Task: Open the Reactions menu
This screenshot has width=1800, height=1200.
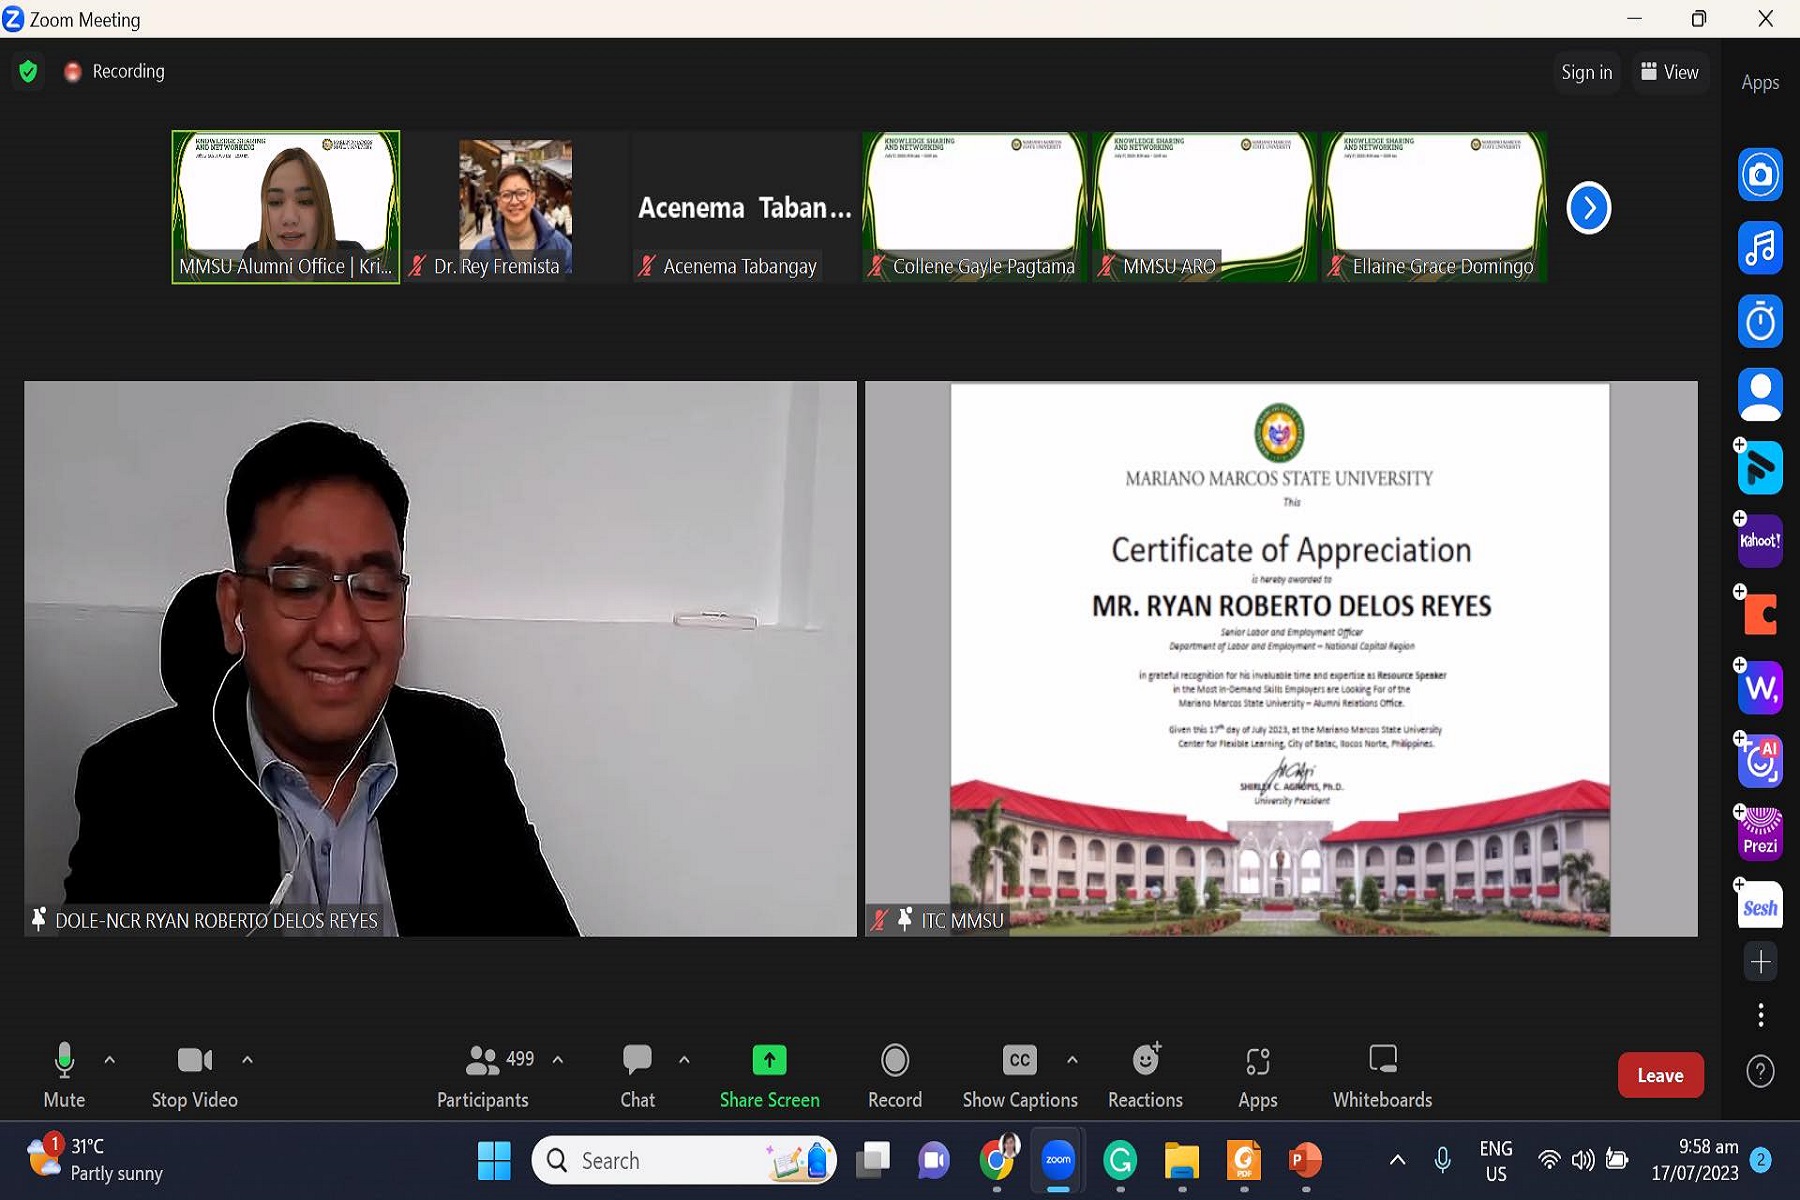Action: (x=1146, y=1075)
